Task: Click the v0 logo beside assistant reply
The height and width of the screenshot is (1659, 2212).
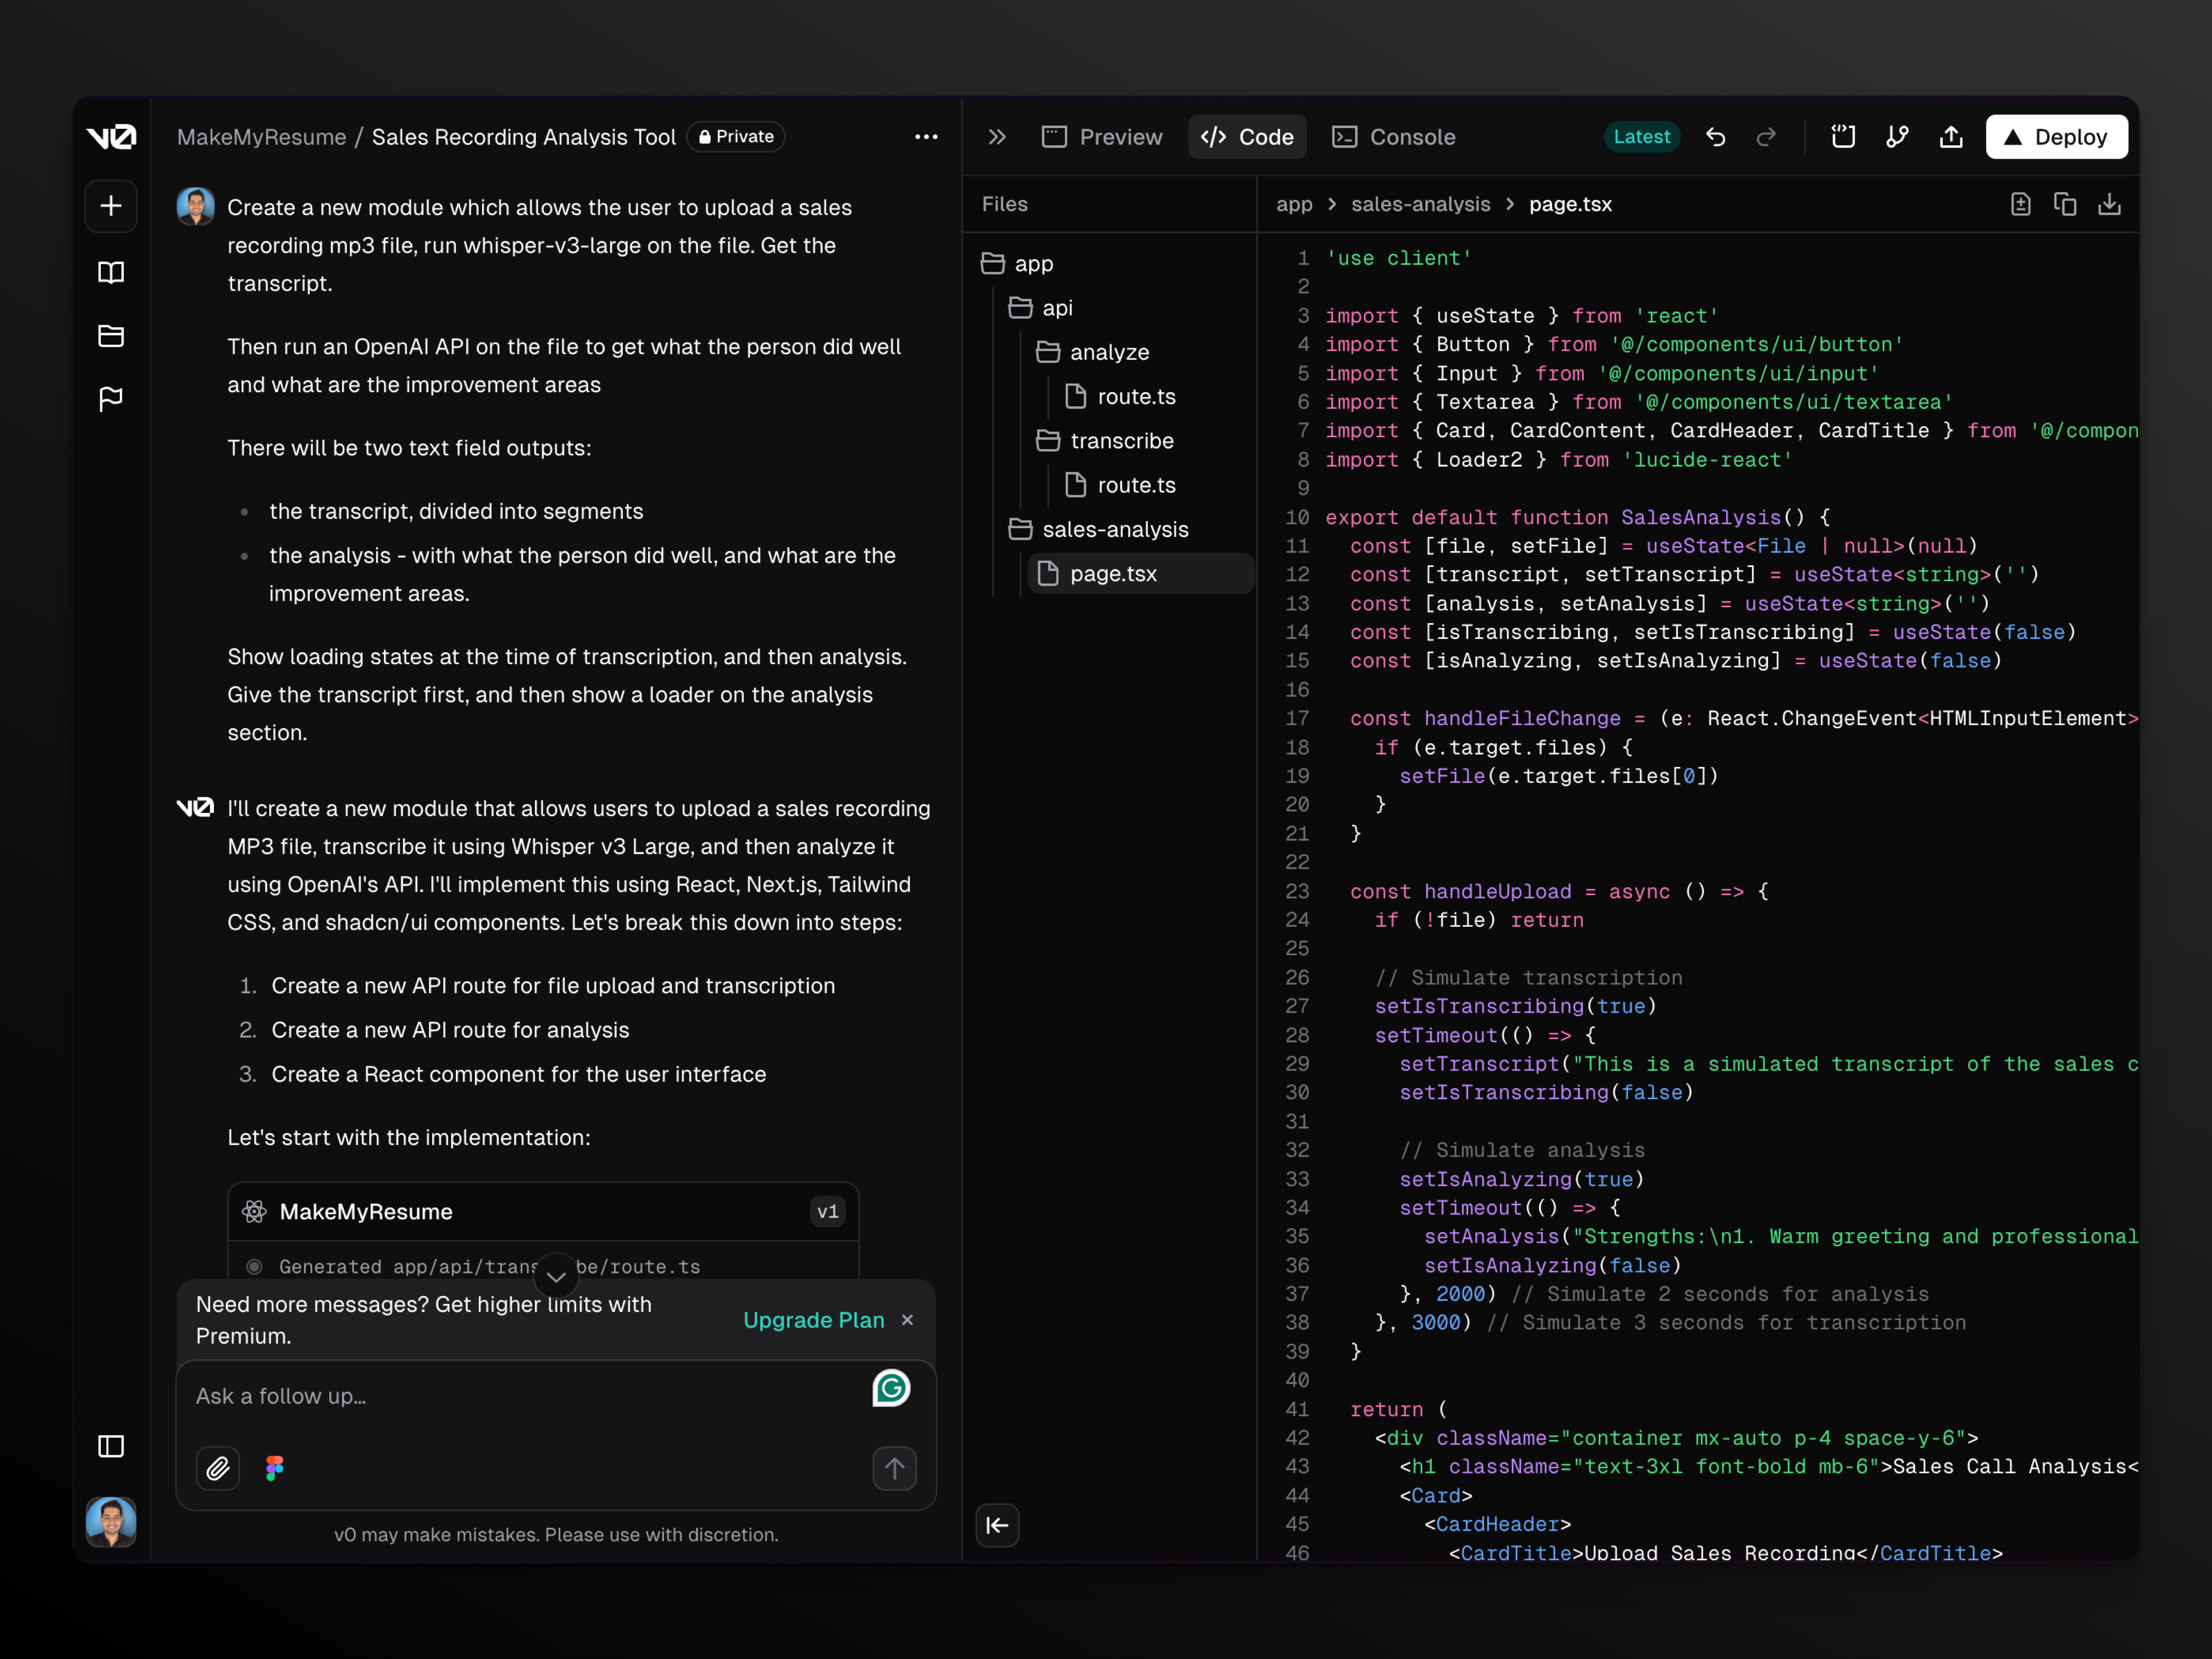Action: 195,807
